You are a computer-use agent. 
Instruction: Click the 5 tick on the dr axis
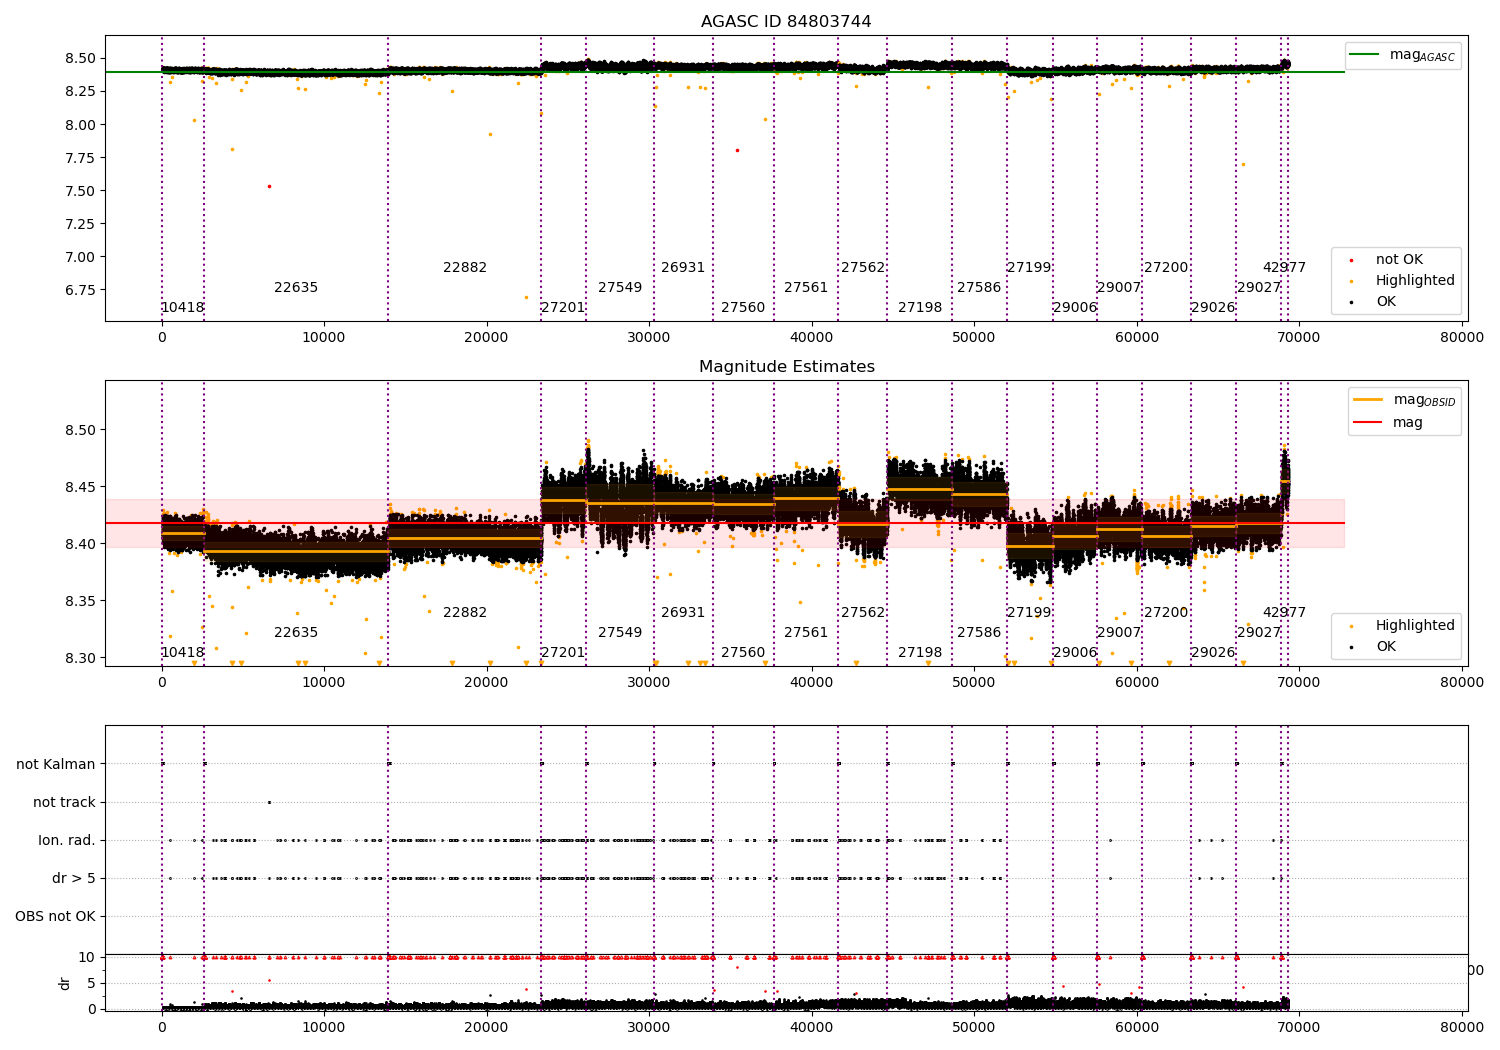click(92, 984)
